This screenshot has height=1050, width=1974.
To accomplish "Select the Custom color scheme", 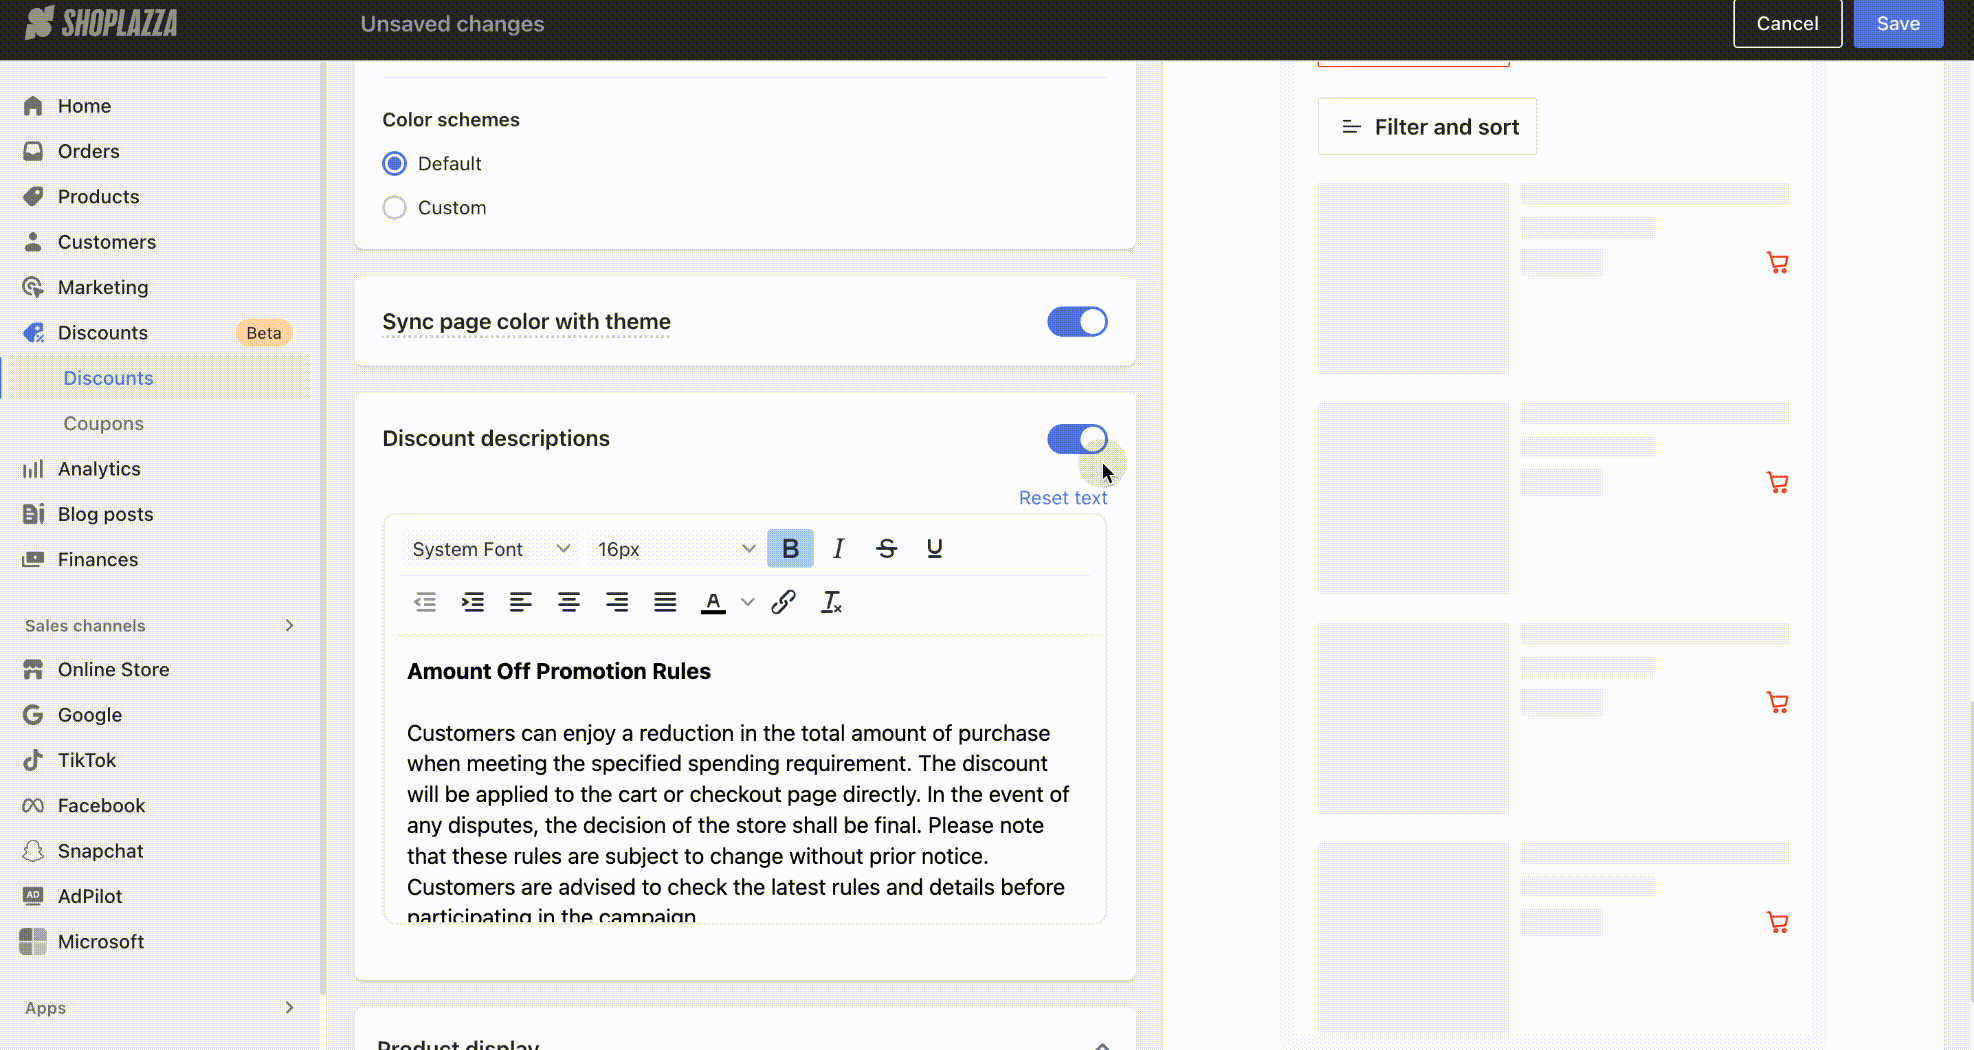I will coord(395,208).
